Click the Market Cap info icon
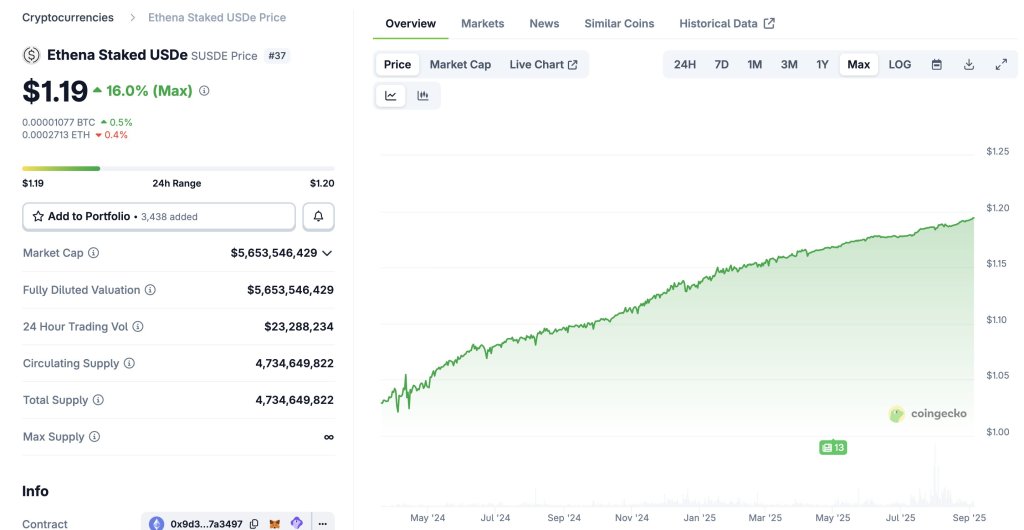1024x530 pixels. (x=94, y=253)
